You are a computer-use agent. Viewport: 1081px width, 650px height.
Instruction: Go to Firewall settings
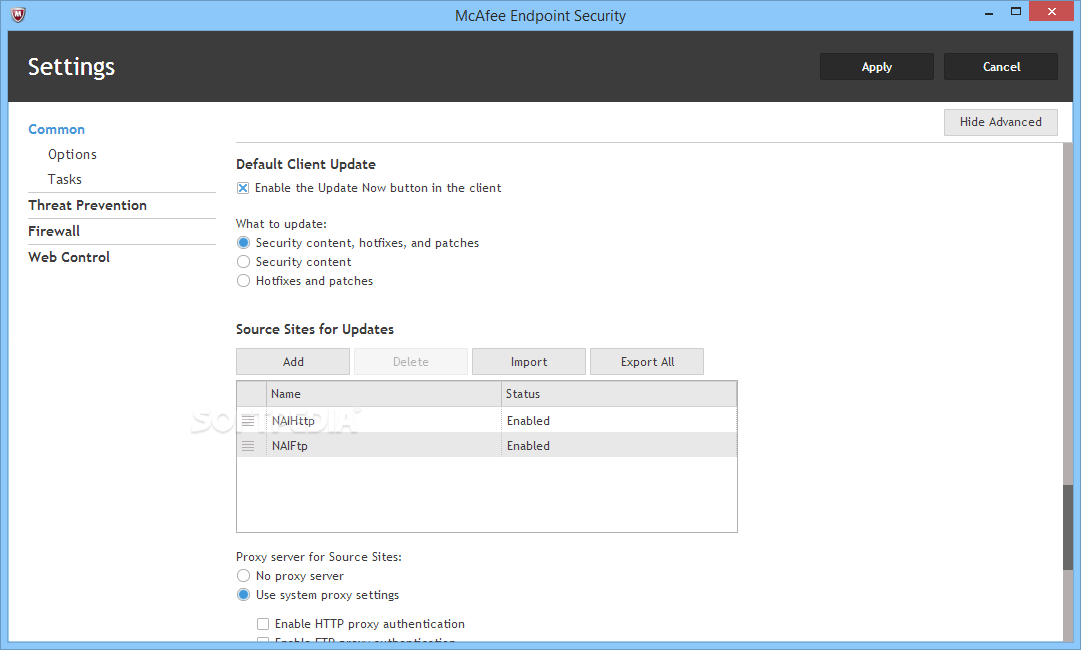pos(54,231)
